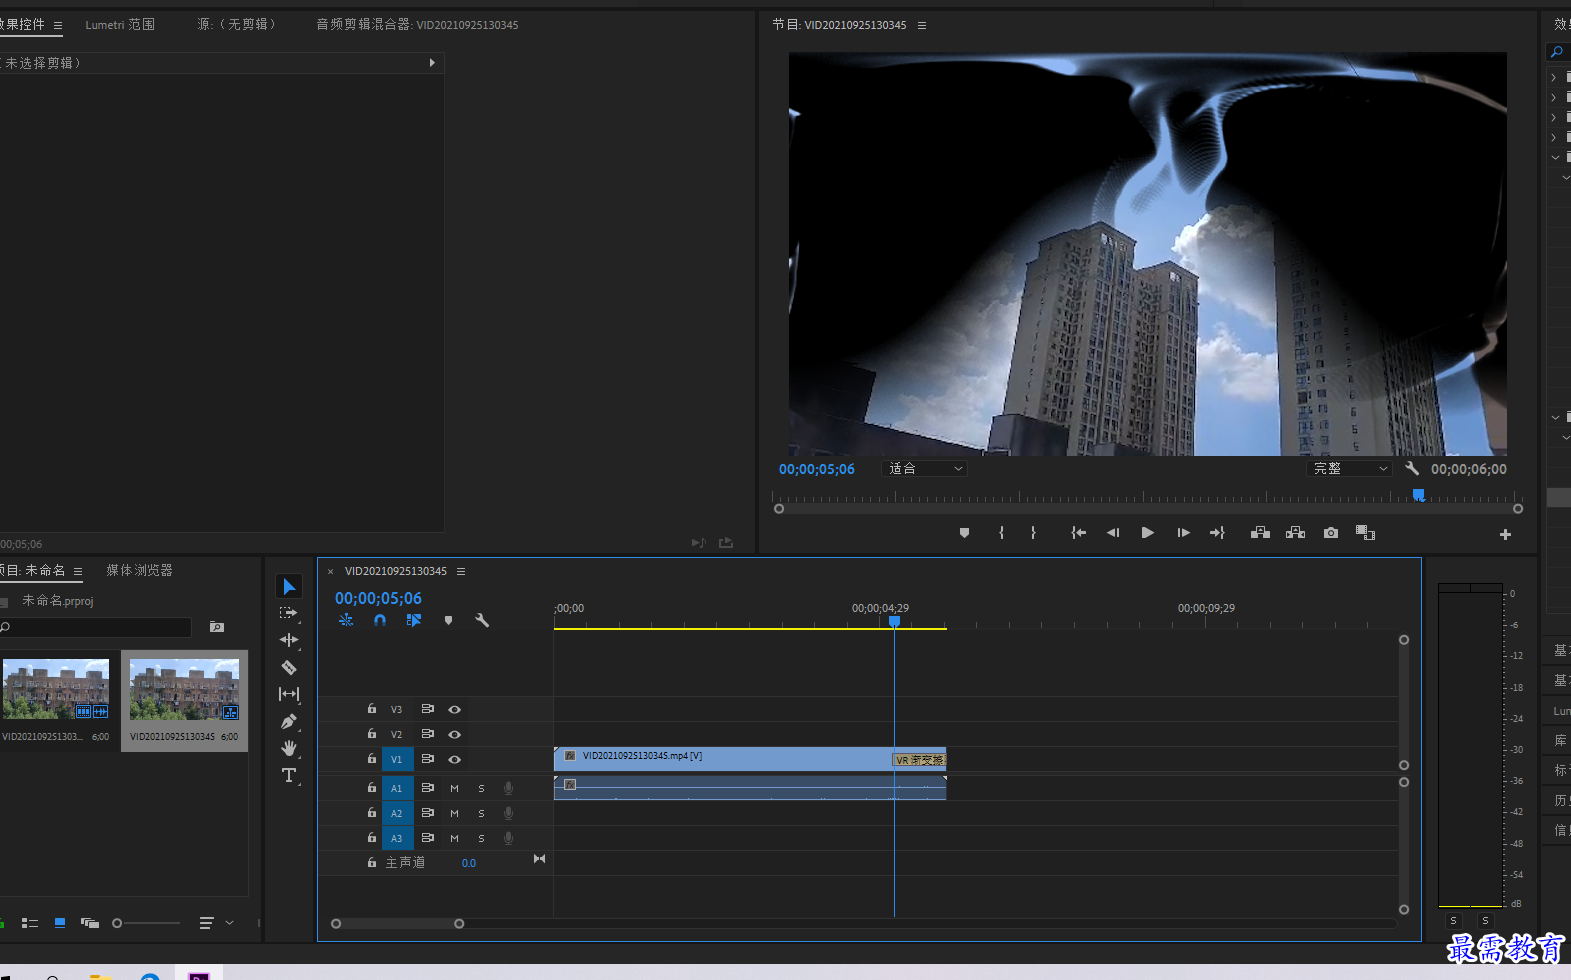
Task: Export frame with the camera icon
Action: tap(1331, 533)
